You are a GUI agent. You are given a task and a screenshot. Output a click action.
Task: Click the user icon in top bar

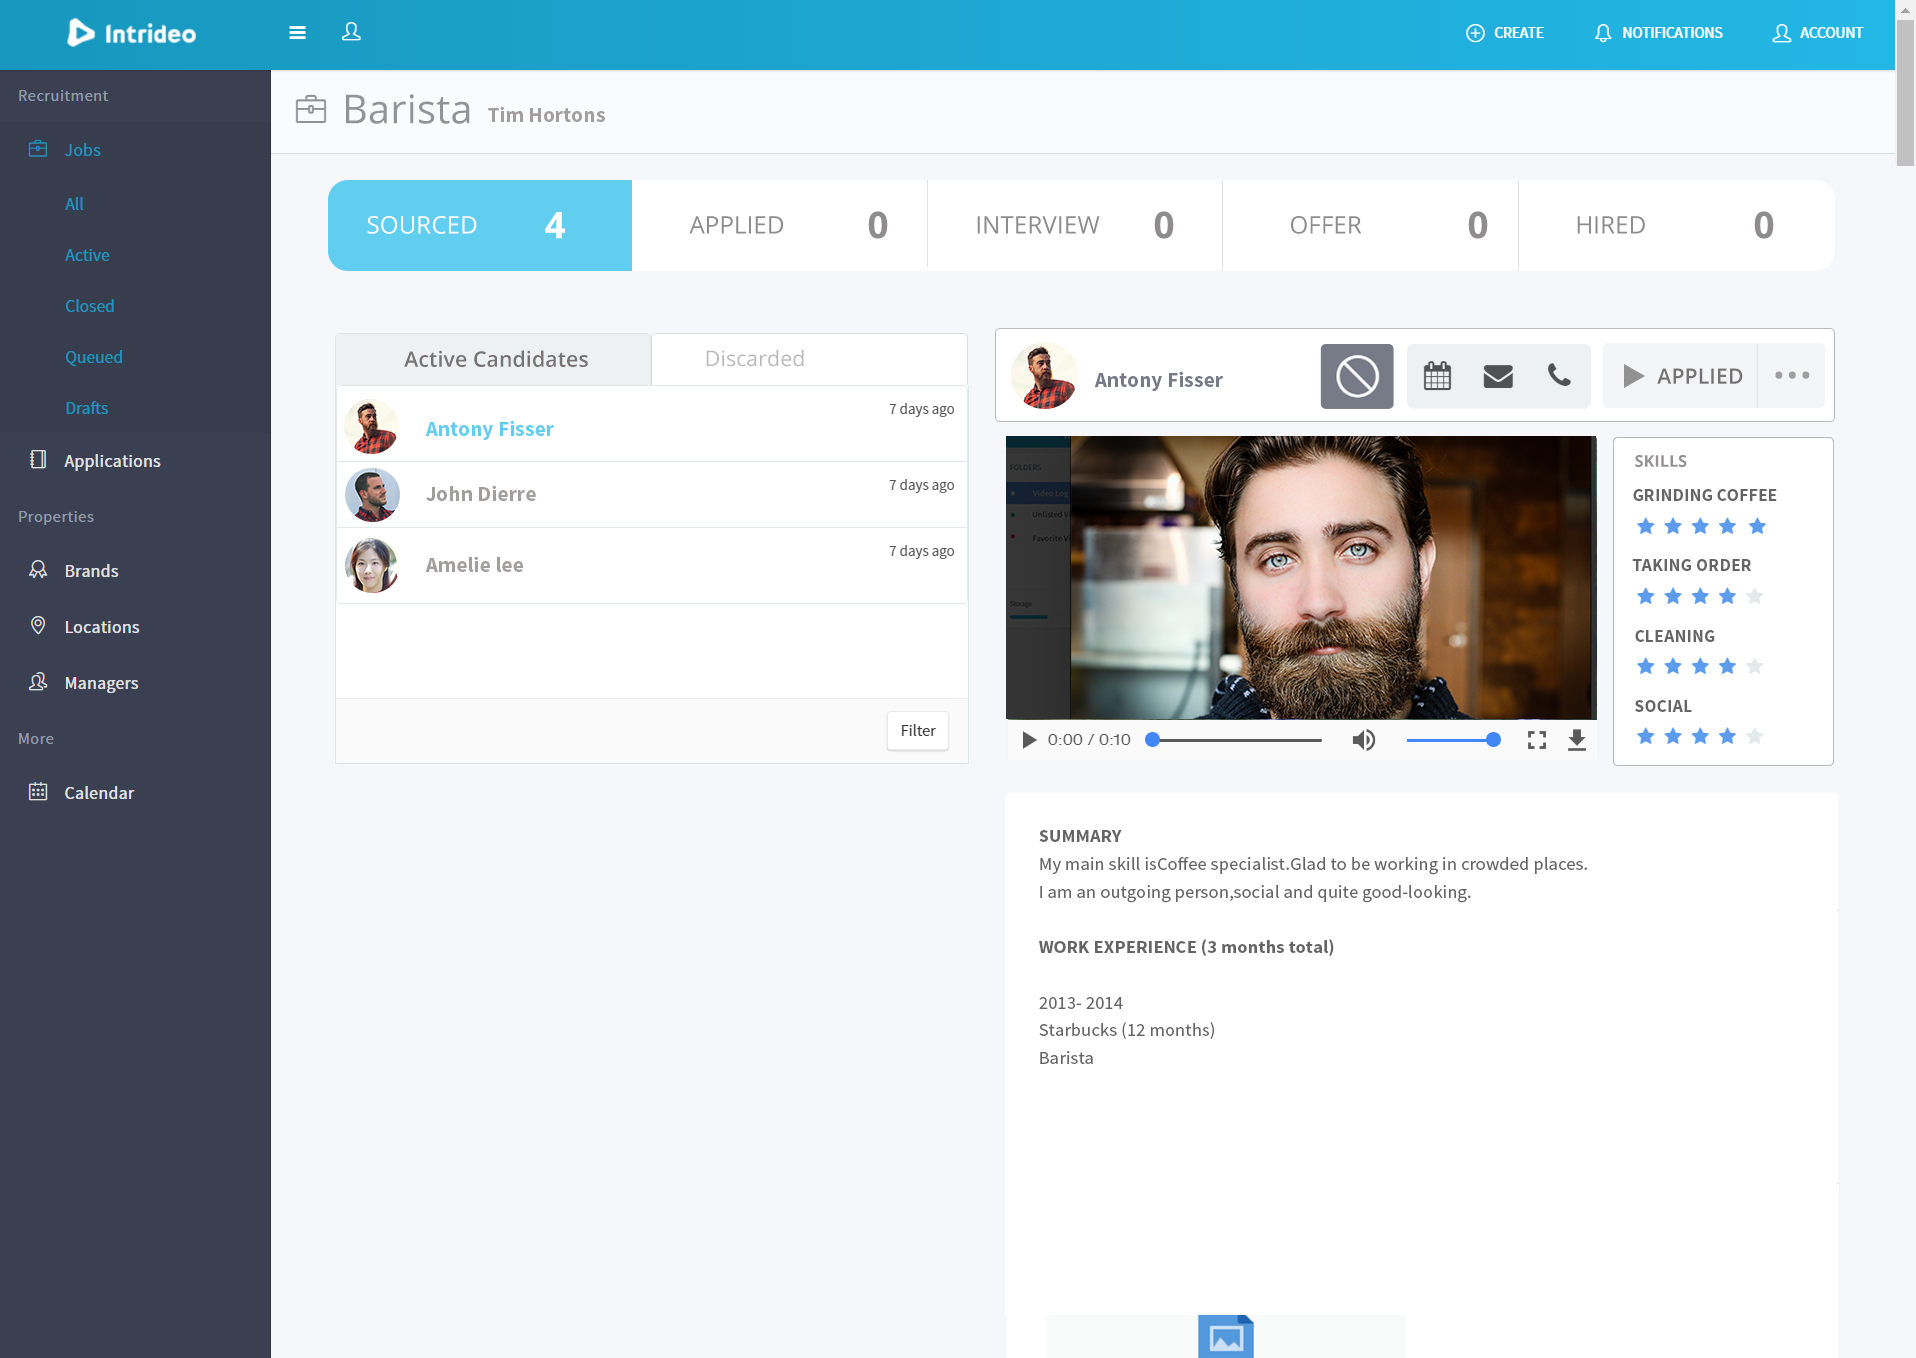tap(351, 32)
